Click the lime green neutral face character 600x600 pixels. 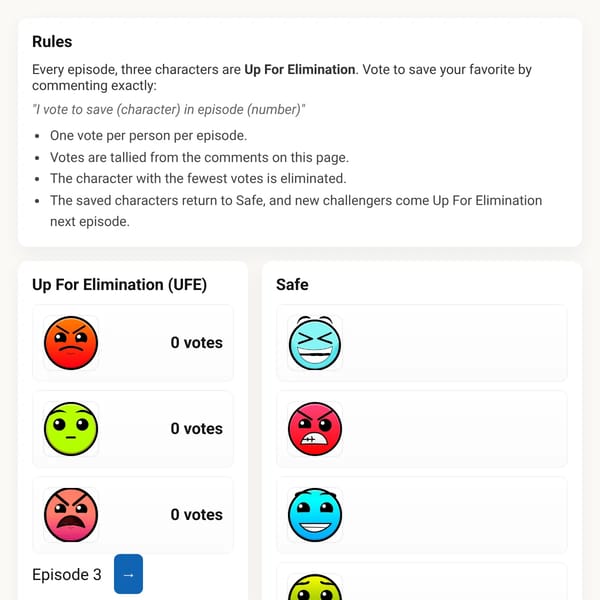click(71, 429)
